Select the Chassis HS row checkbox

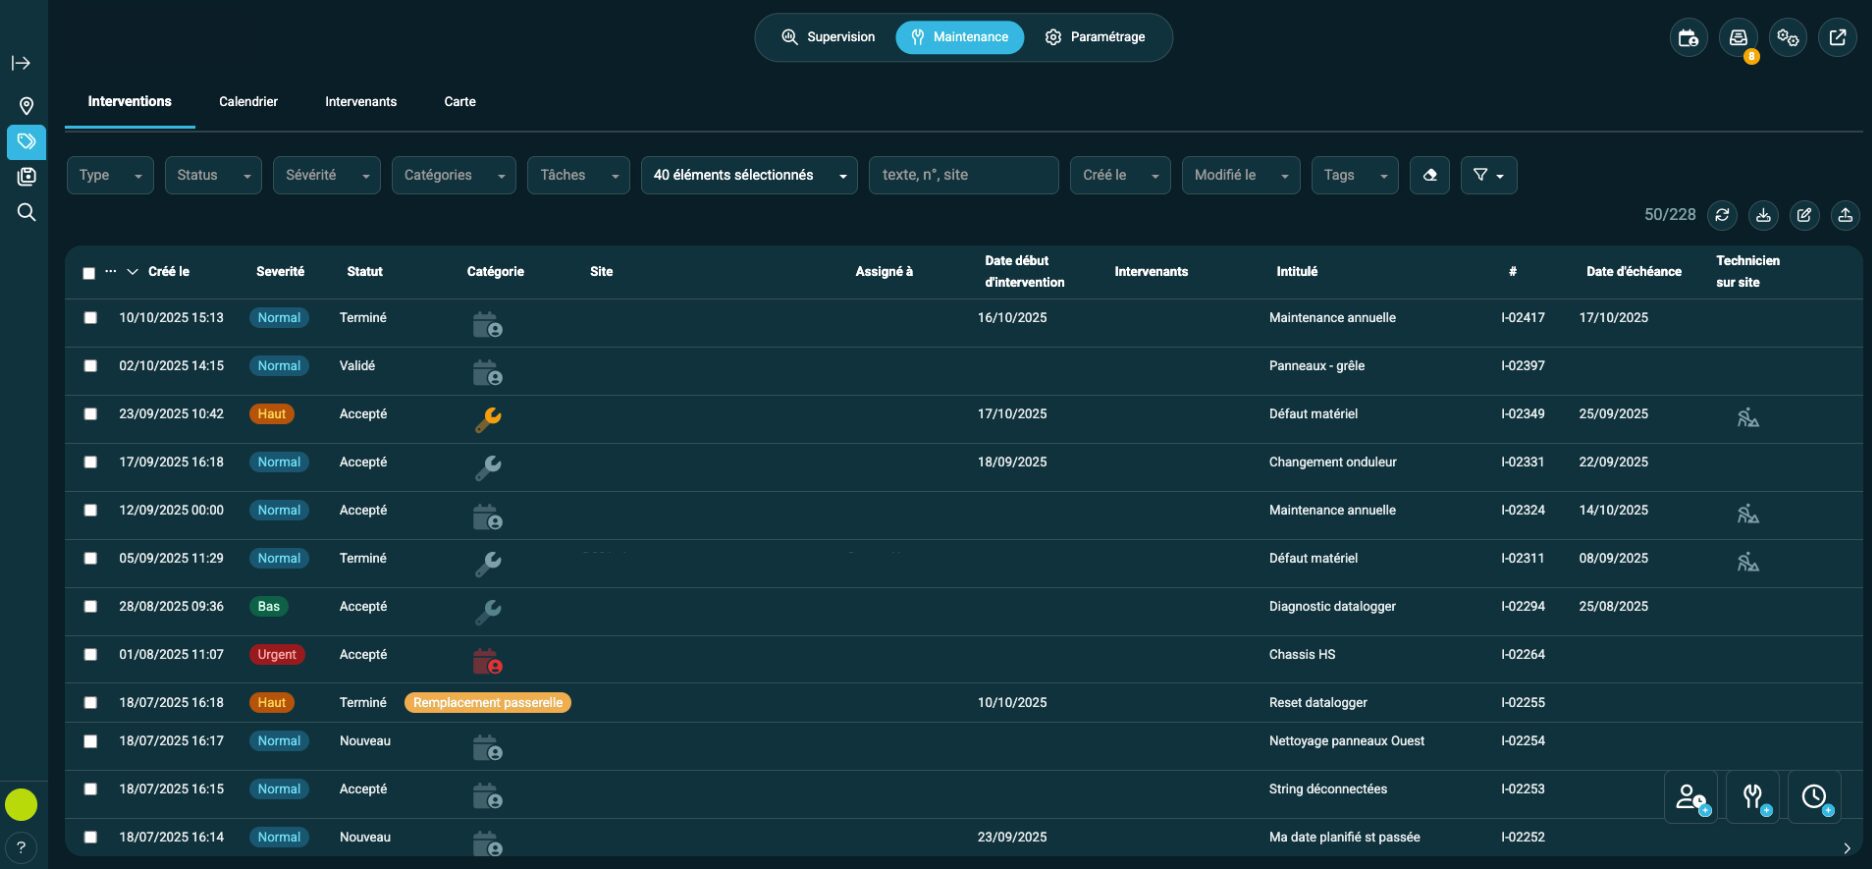pyautogui.click(x=91, y=655)
